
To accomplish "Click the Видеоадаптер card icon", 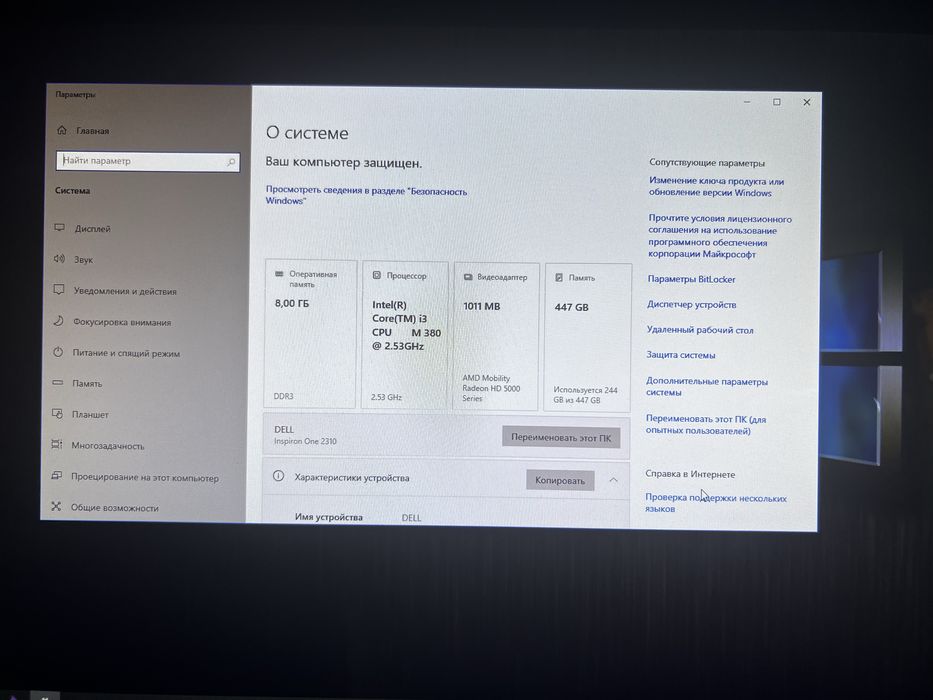I will (468, 277).
